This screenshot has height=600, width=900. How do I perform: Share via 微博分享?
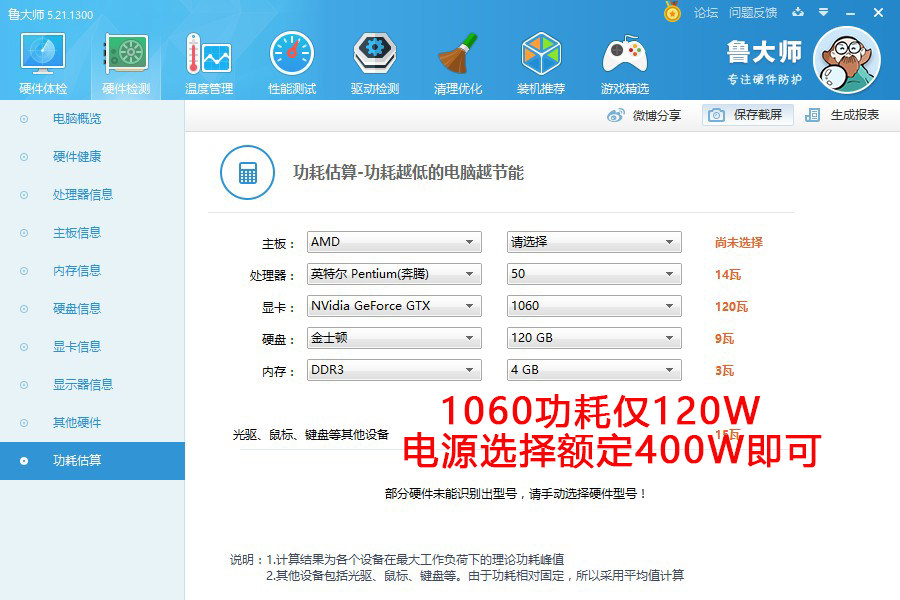pyautogui.click(x=644, y=115)
